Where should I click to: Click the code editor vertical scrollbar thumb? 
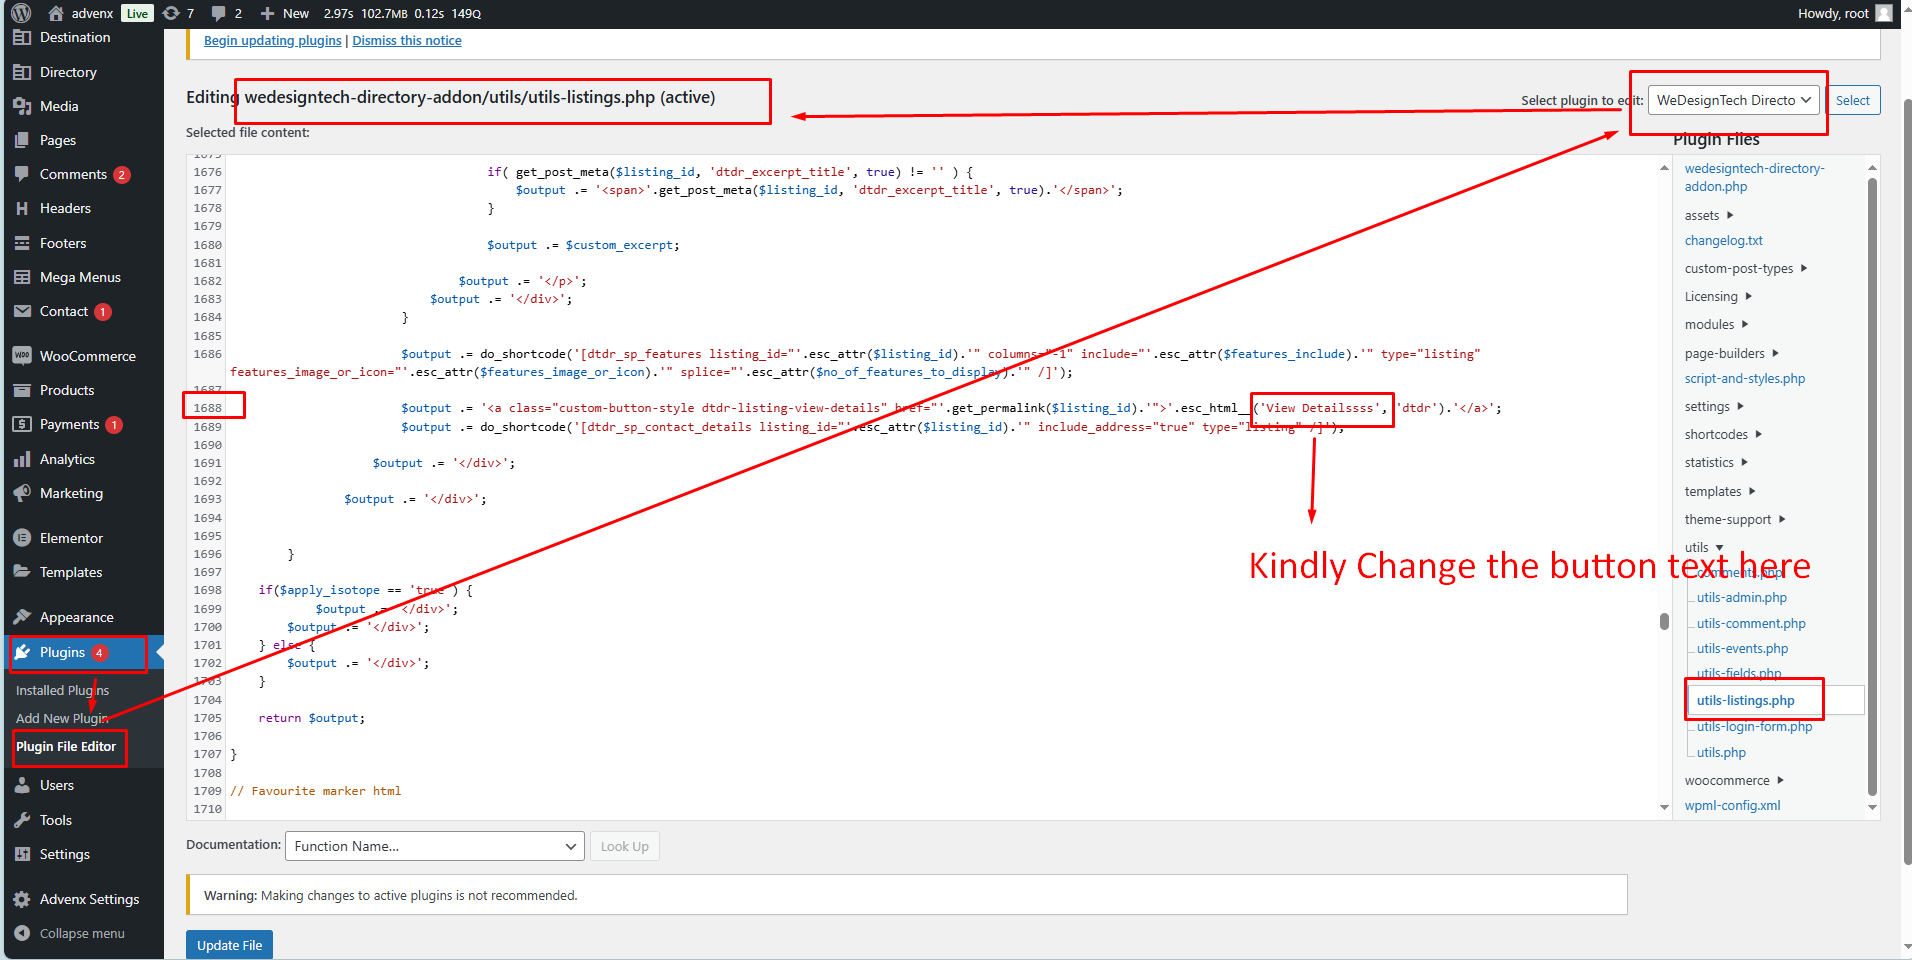pos(1664,621)
